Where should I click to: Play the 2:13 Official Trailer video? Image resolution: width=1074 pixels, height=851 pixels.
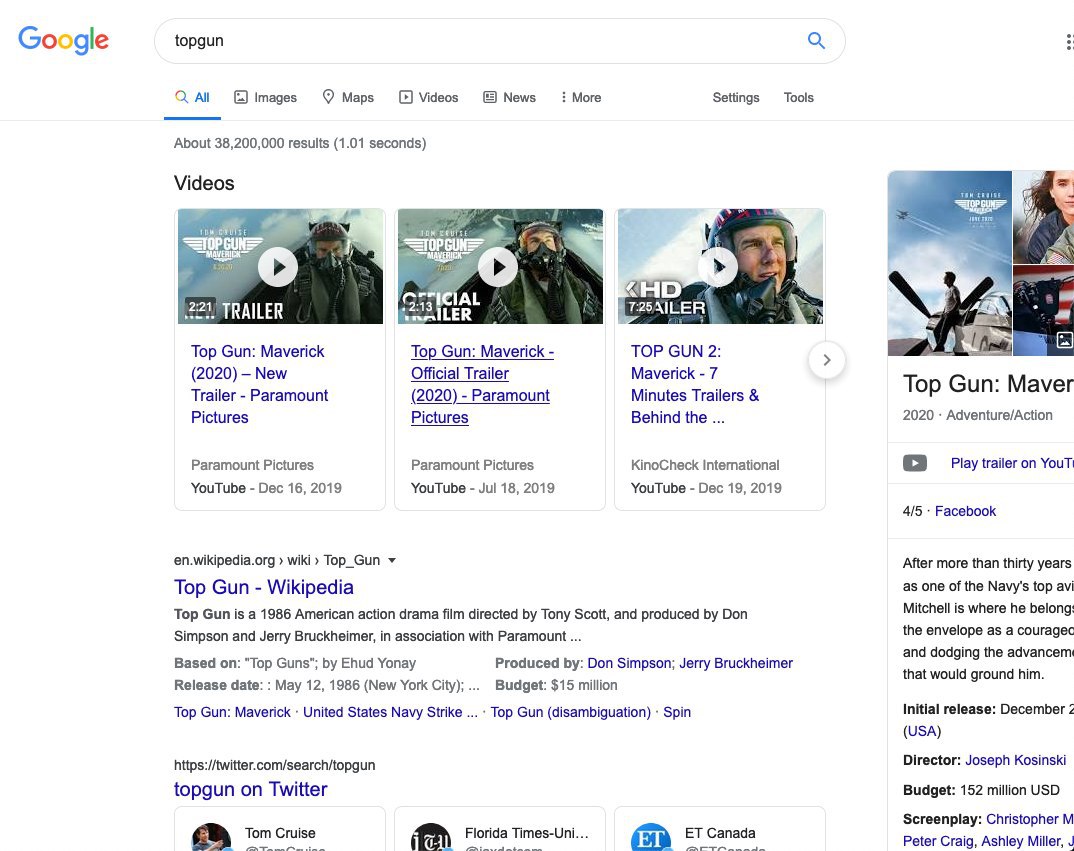point(500,267)
